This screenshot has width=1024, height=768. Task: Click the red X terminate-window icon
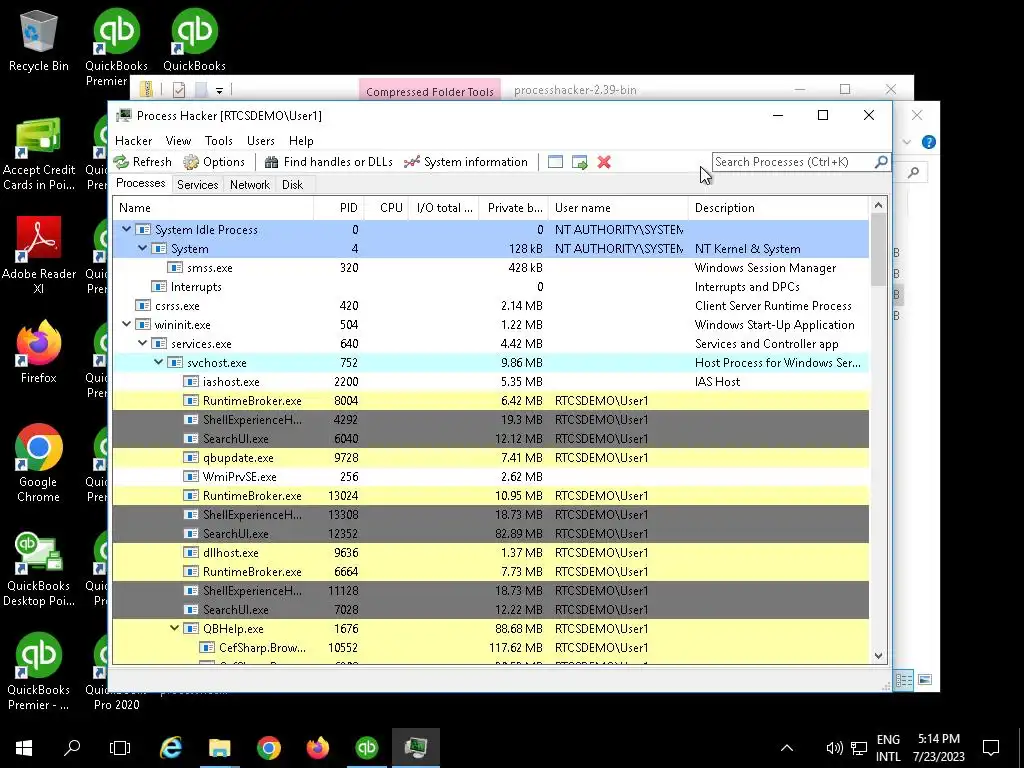pyautogui.click(x=604, y=162)
